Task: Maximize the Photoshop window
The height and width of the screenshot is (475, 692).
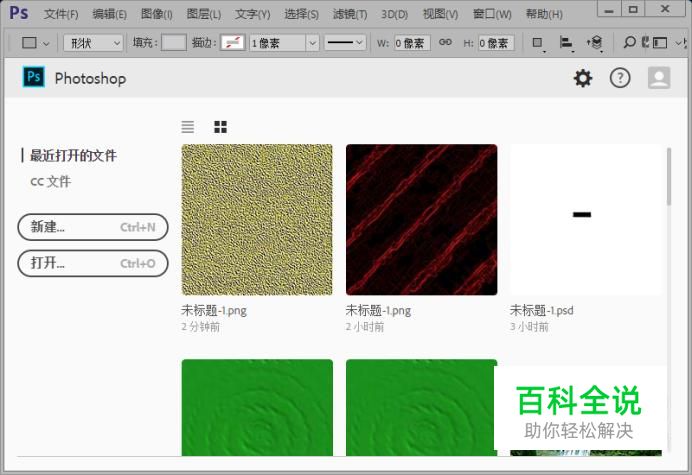Action: click(x=633, y=9)
